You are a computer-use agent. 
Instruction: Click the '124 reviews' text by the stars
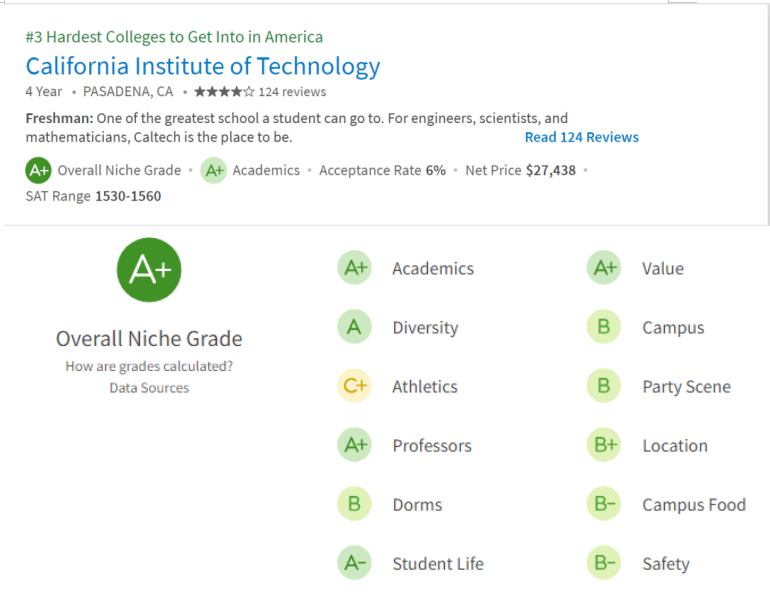point(292,92)
